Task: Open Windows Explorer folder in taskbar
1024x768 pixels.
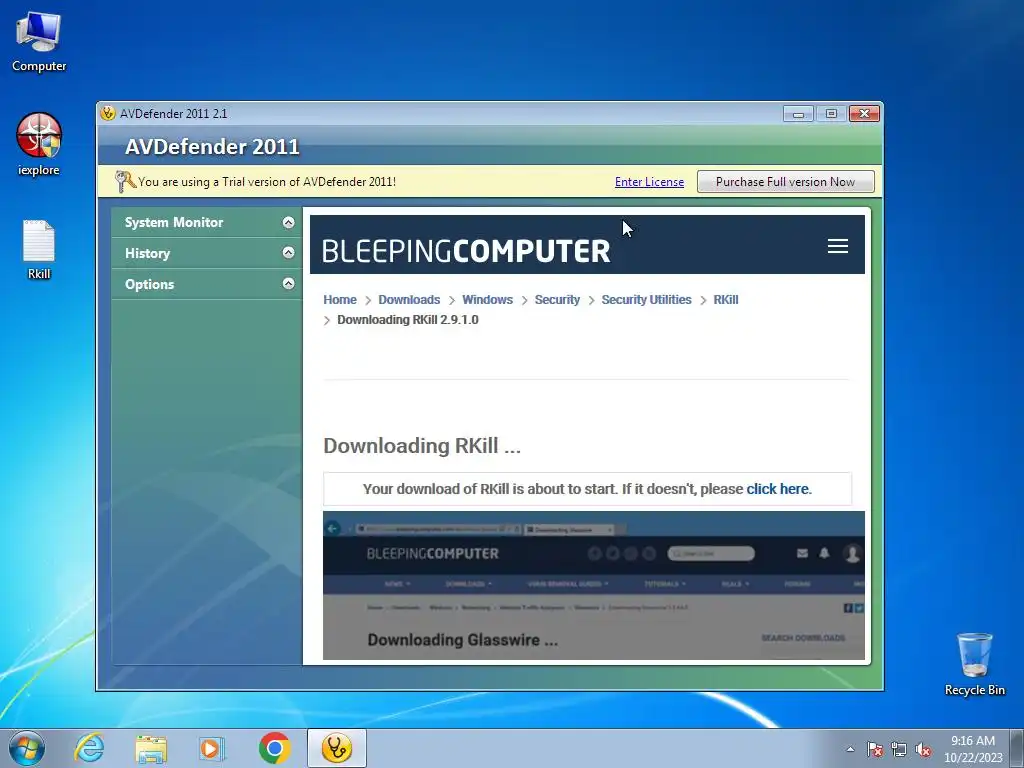Action: [151, 748]
